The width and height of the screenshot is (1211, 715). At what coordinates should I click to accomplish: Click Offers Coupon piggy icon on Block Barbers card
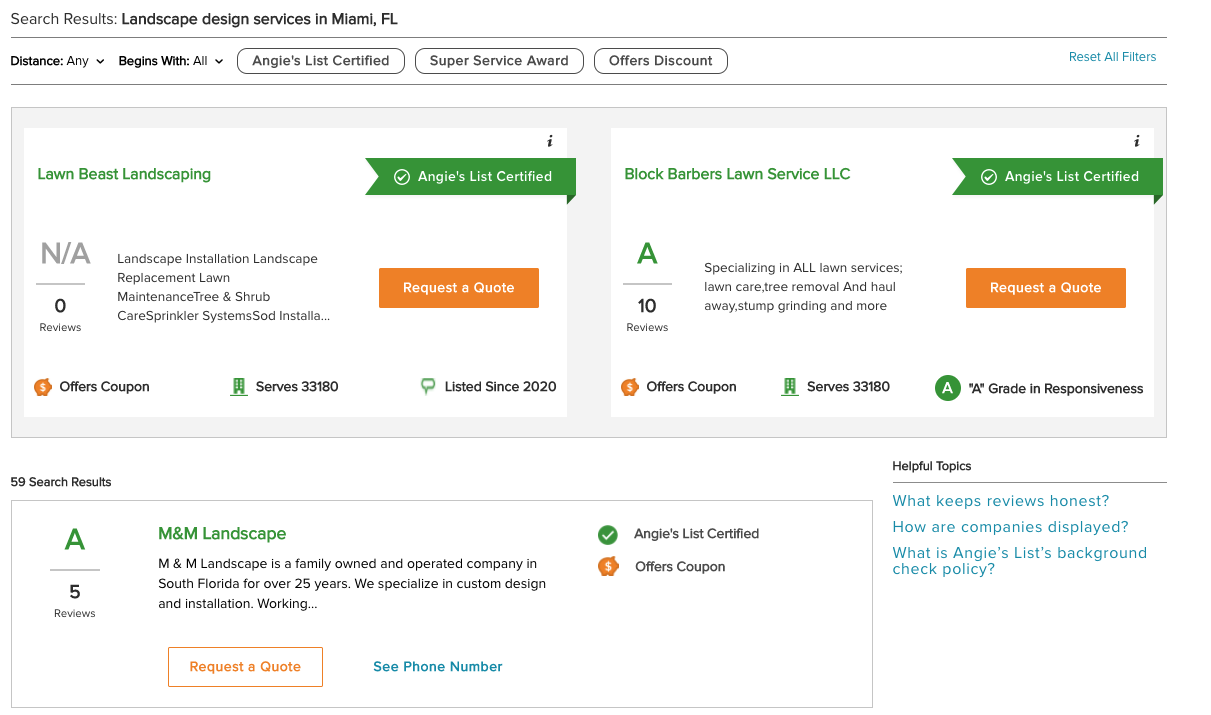630,387
